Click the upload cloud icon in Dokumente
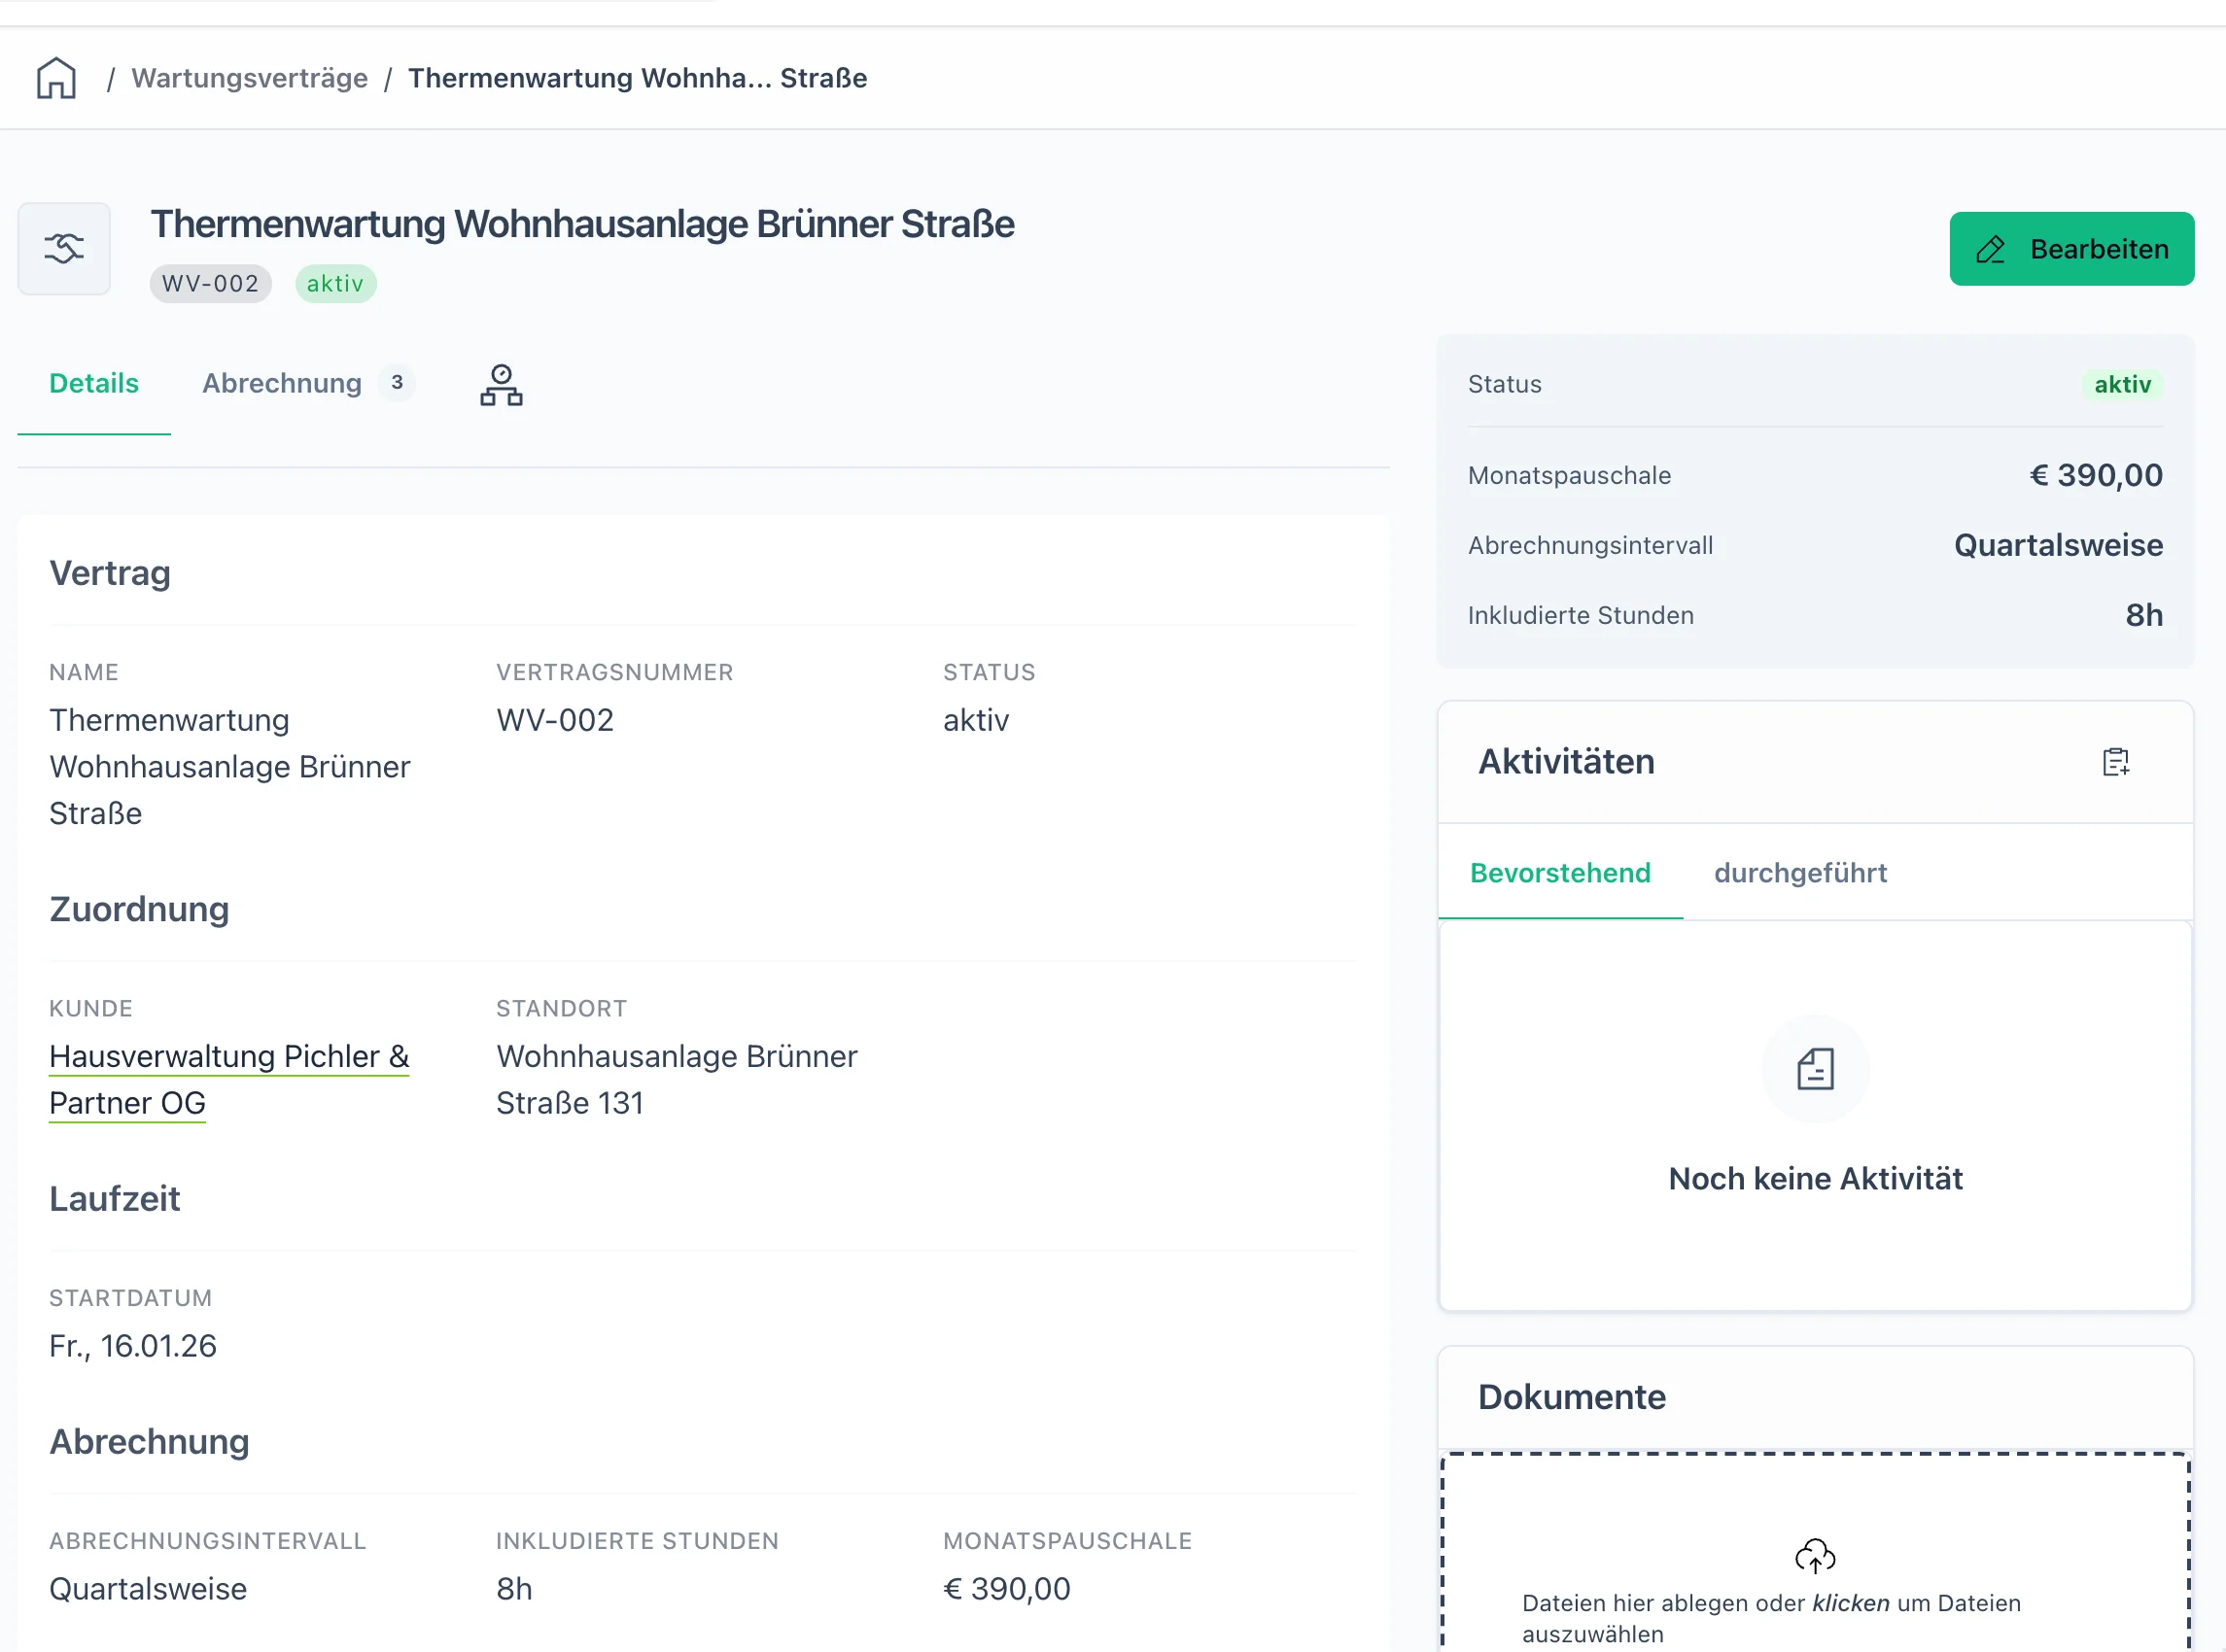 1815,1556
